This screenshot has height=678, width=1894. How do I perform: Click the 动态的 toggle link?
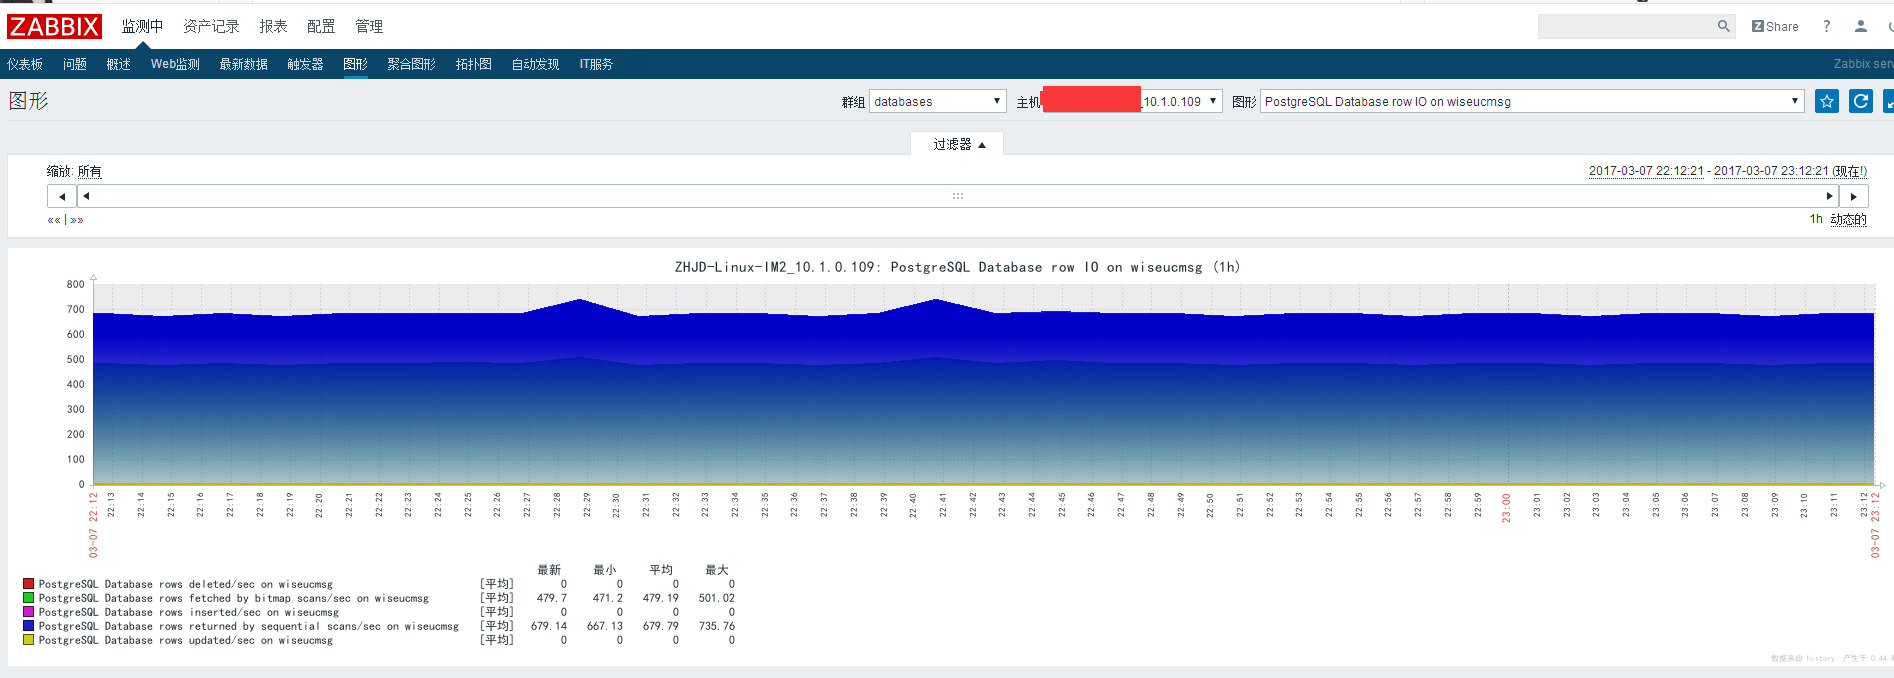coord(1848,220)
